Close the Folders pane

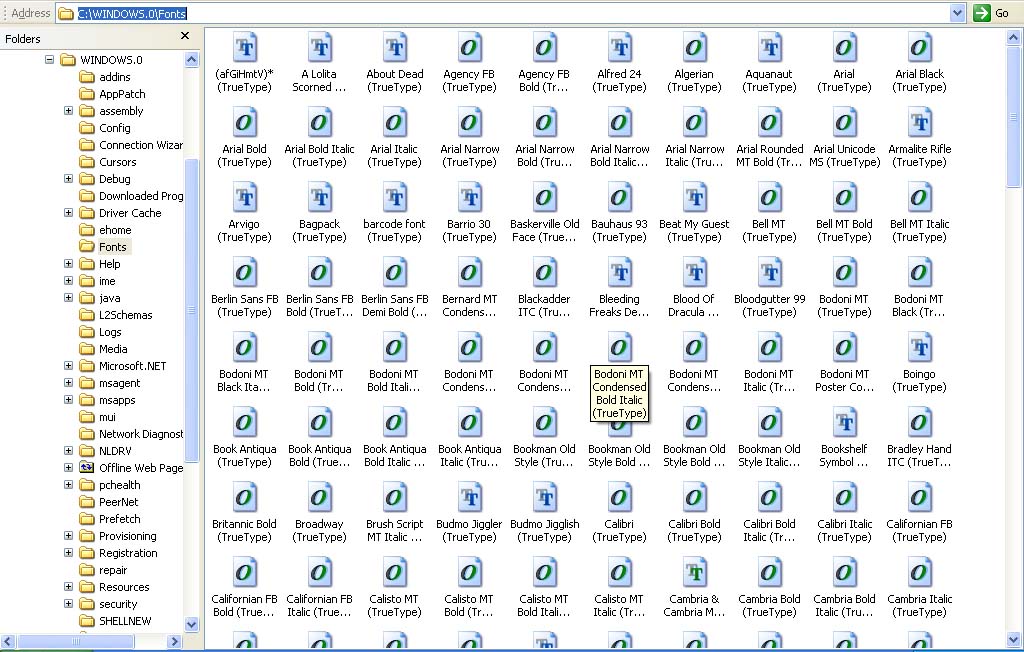point(185,36)
